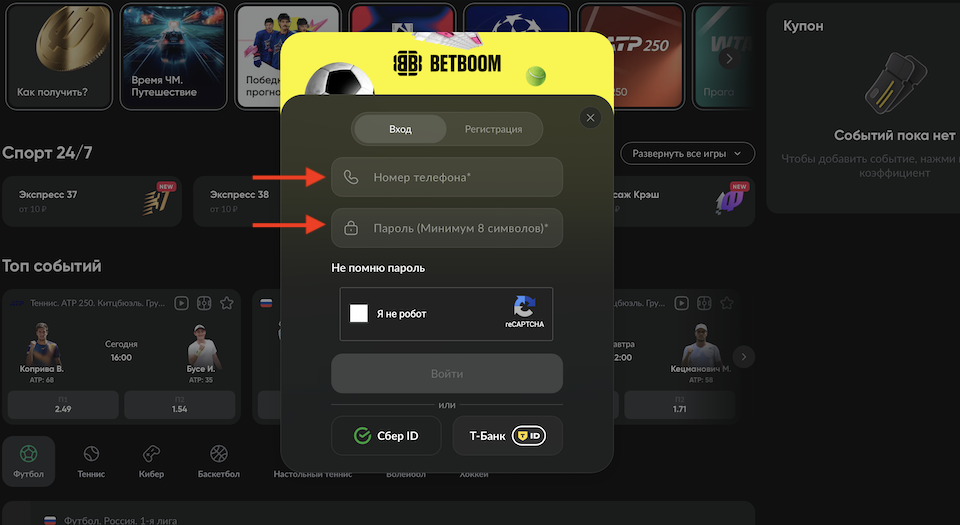
Task: Play video stream for Коприва–Бусе match
Action: [x=181, y=303]
